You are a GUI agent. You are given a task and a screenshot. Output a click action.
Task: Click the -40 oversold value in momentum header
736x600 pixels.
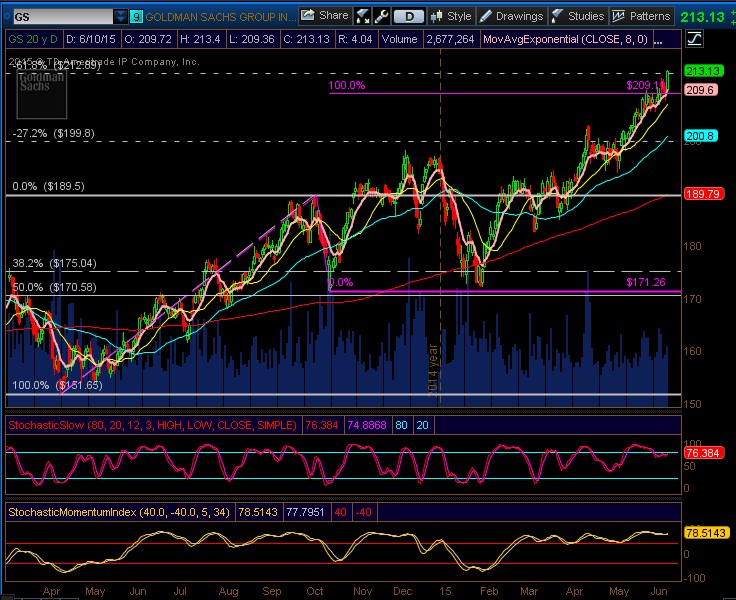[363, 512]
